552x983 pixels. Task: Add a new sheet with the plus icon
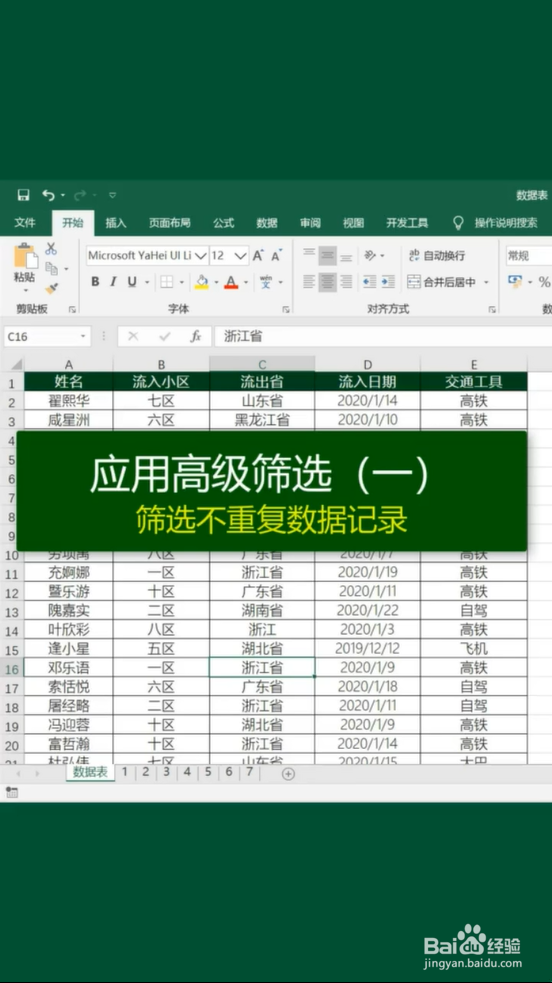coord(288,774)
